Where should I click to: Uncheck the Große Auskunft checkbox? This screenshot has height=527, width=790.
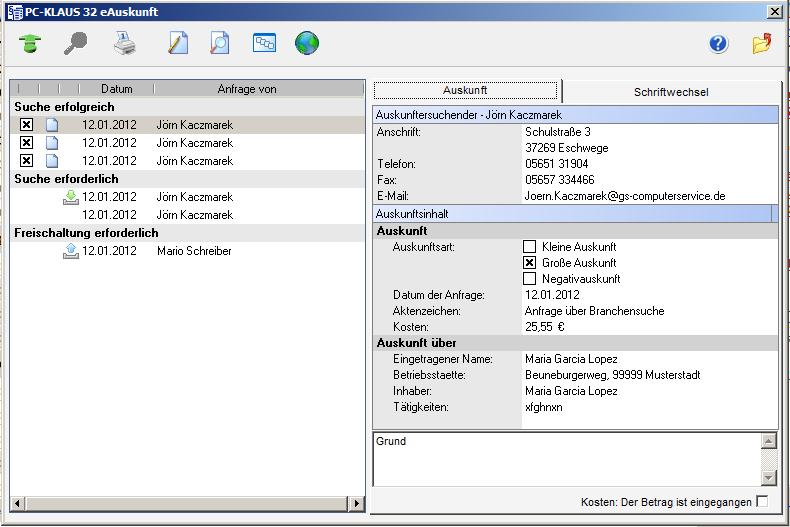[x=530, y=263]
